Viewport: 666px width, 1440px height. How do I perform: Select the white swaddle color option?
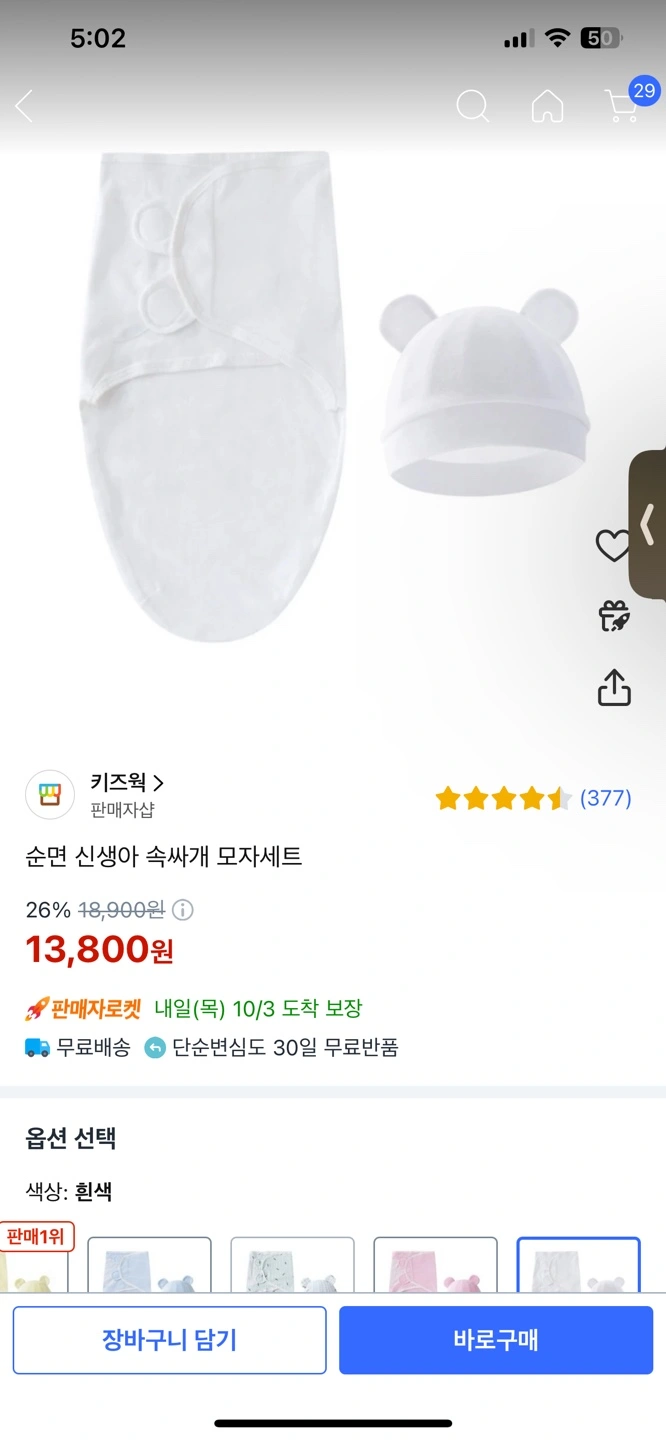578,1266
